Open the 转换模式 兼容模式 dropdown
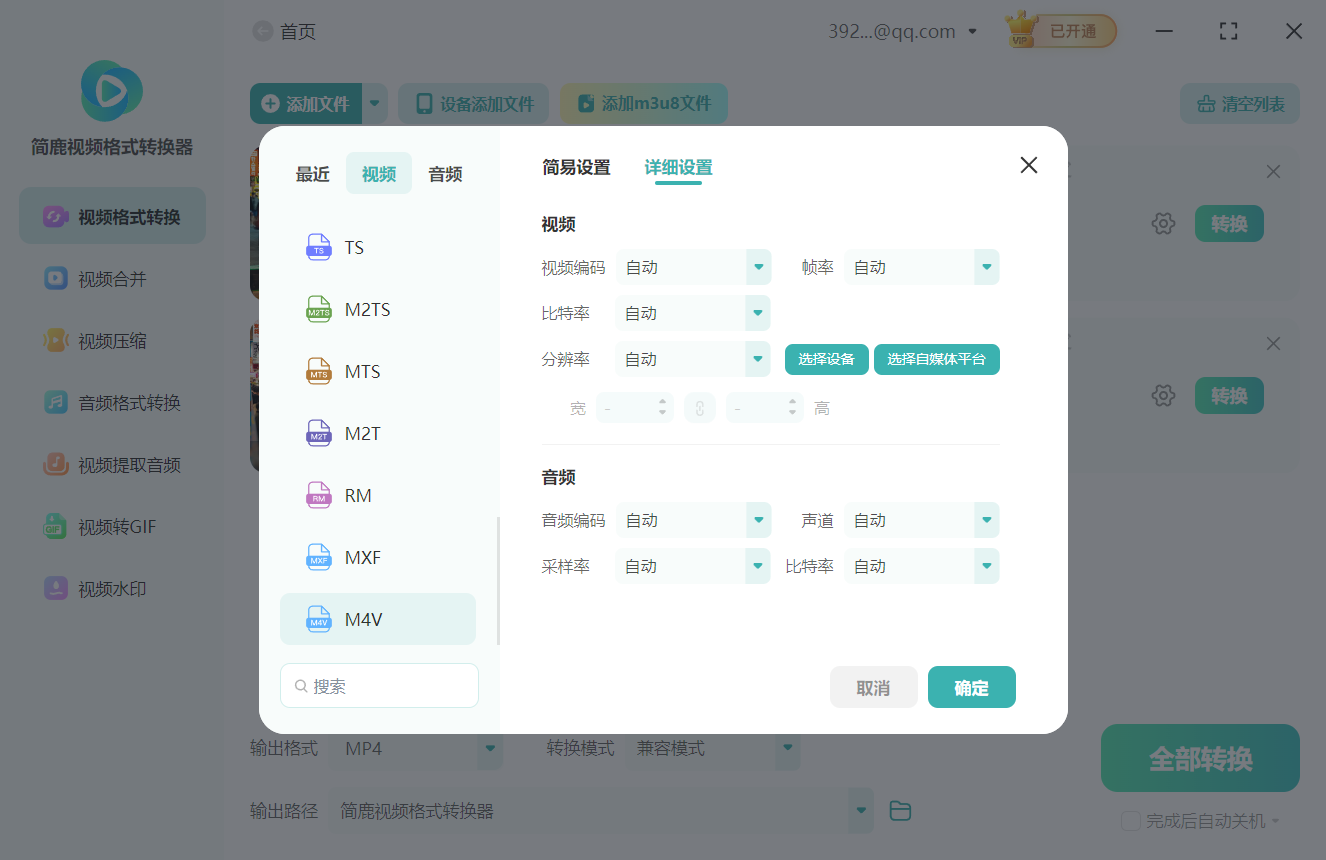 787,748
